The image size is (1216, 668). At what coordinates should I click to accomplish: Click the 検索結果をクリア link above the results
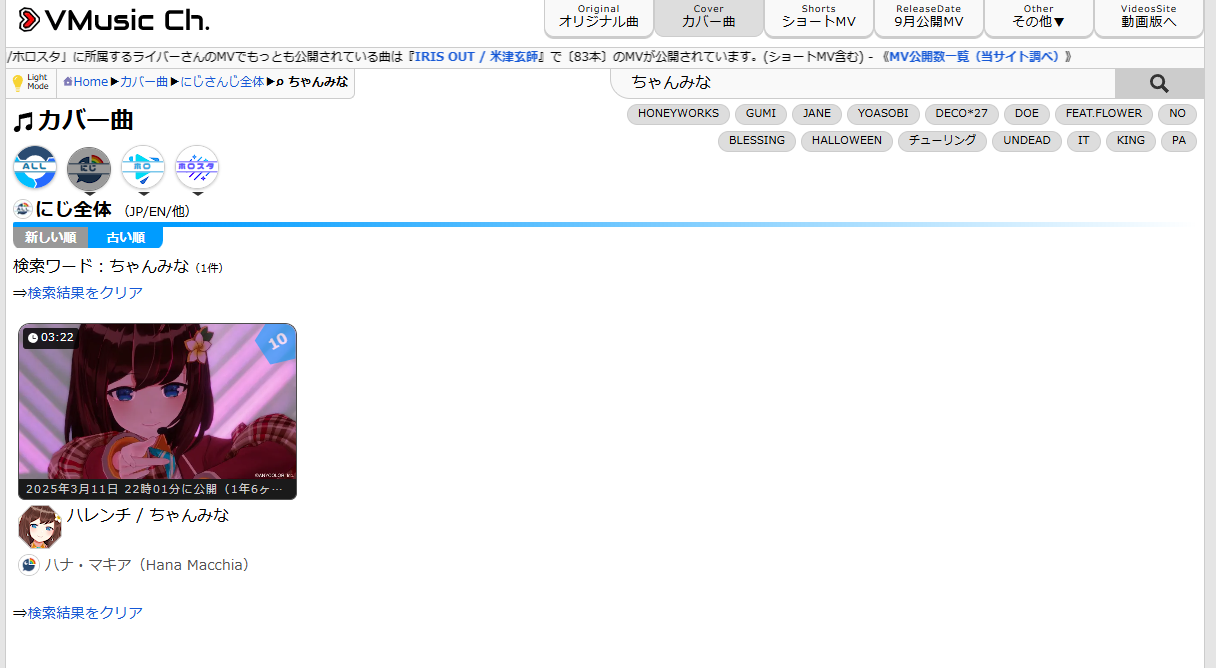[x=85, y=293]
